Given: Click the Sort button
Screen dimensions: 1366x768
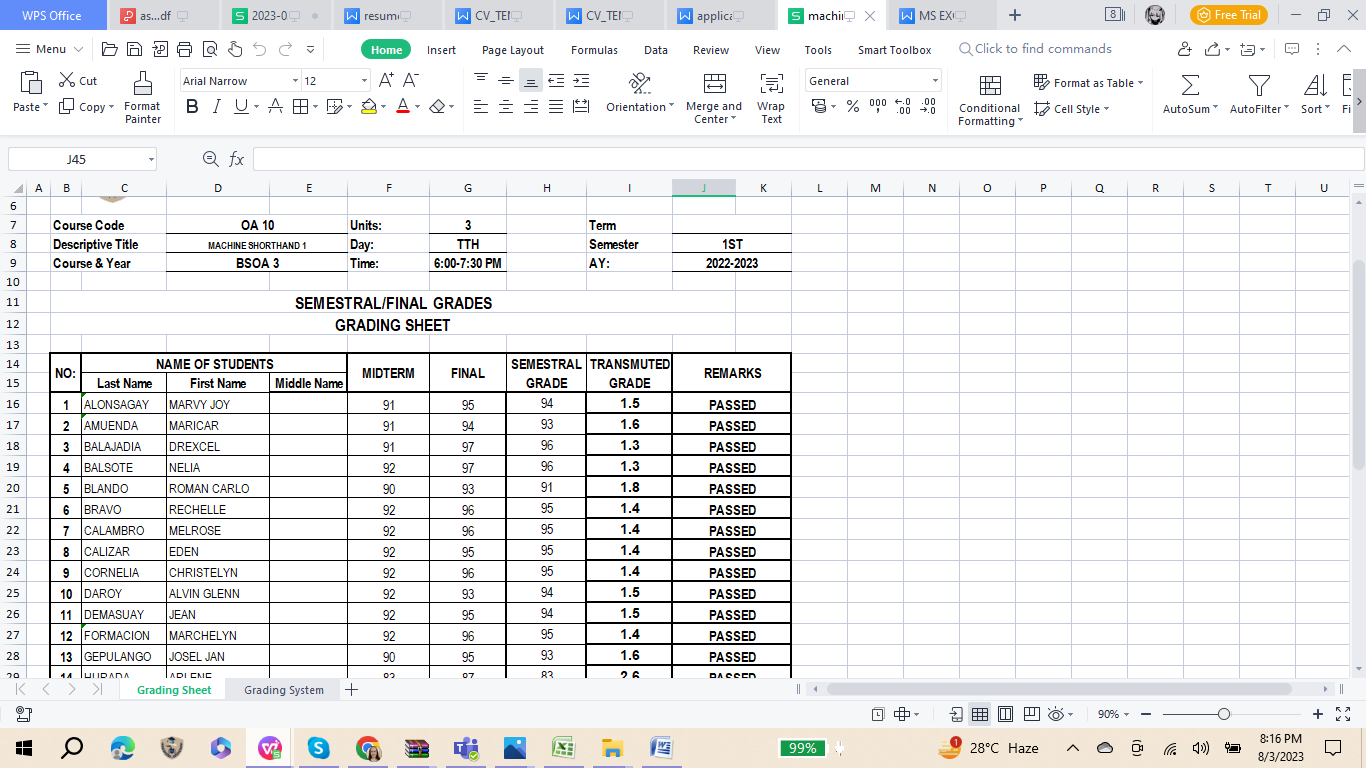Looking at the screenshot, I should pyautogui.click(x=1315, y=95).
